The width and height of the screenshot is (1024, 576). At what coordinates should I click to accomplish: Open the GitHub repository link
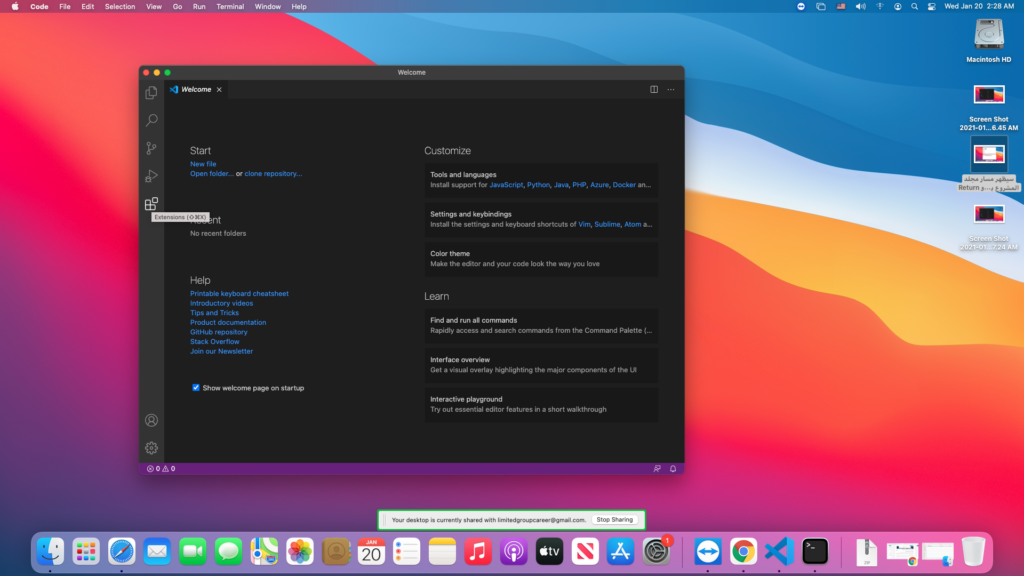(x=219, y=332)
